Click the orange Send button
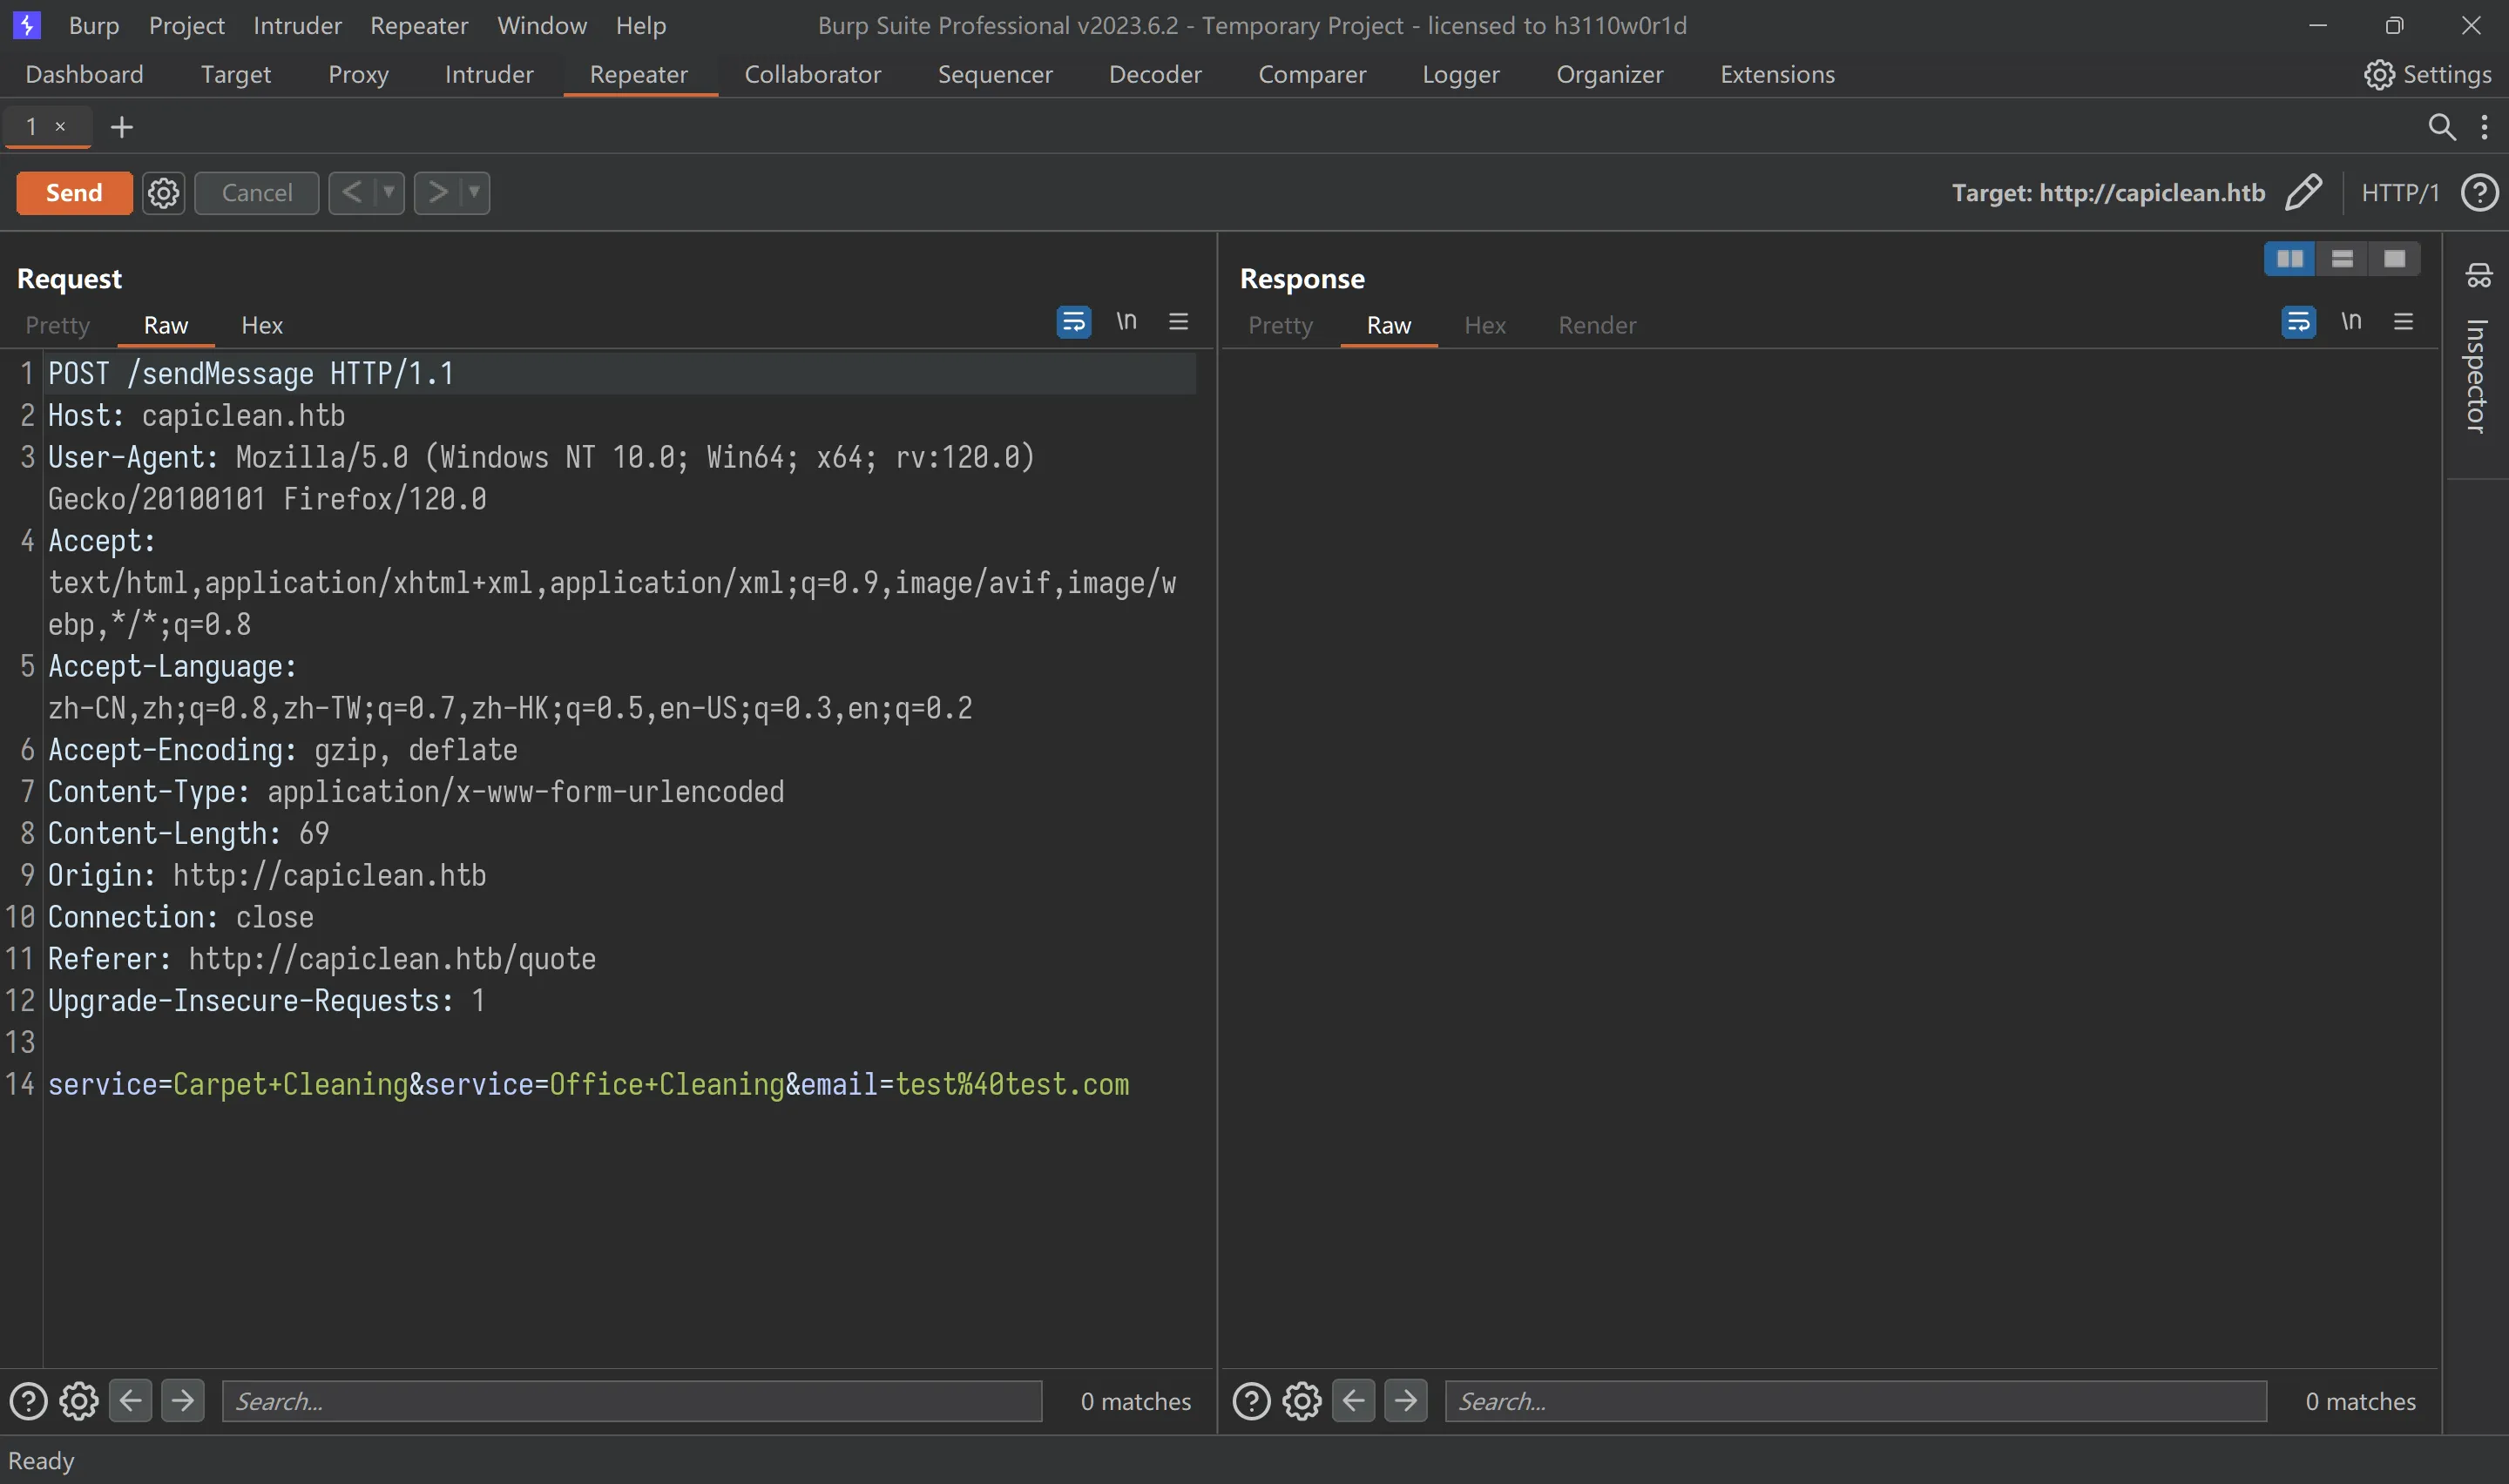 click(74, 193)
